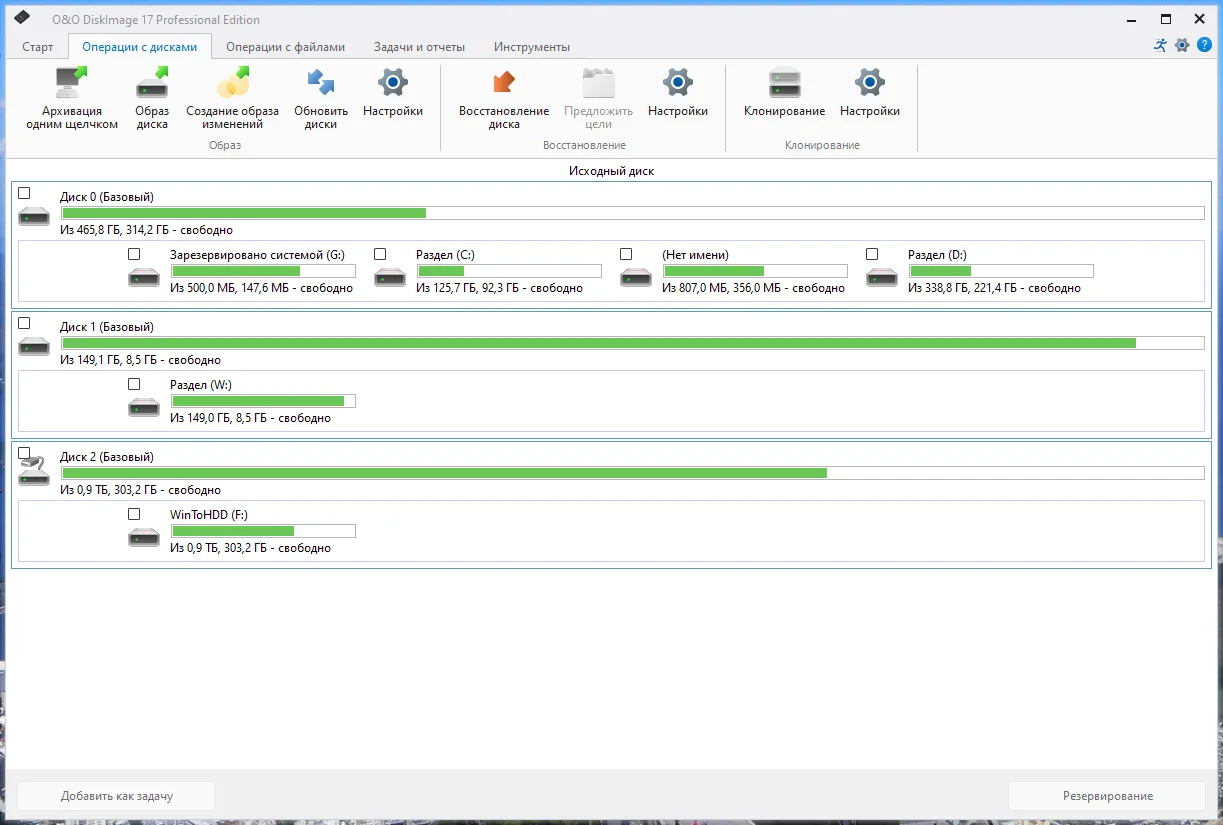Click Диск 0 usage bar

pos(632,213)
